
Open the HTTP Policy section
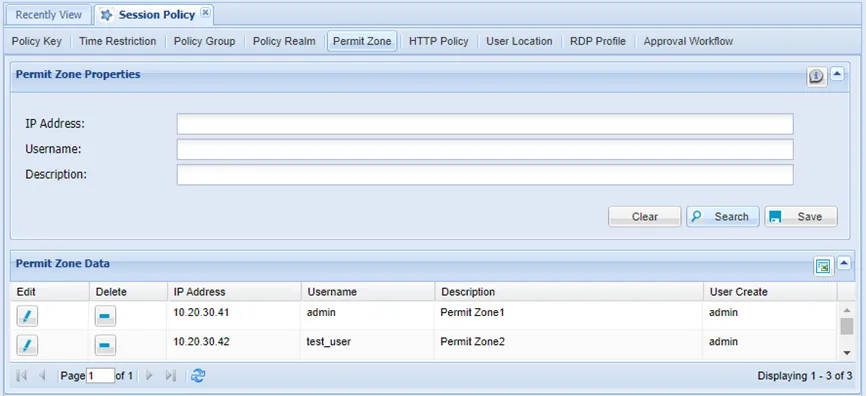point(439,41)
